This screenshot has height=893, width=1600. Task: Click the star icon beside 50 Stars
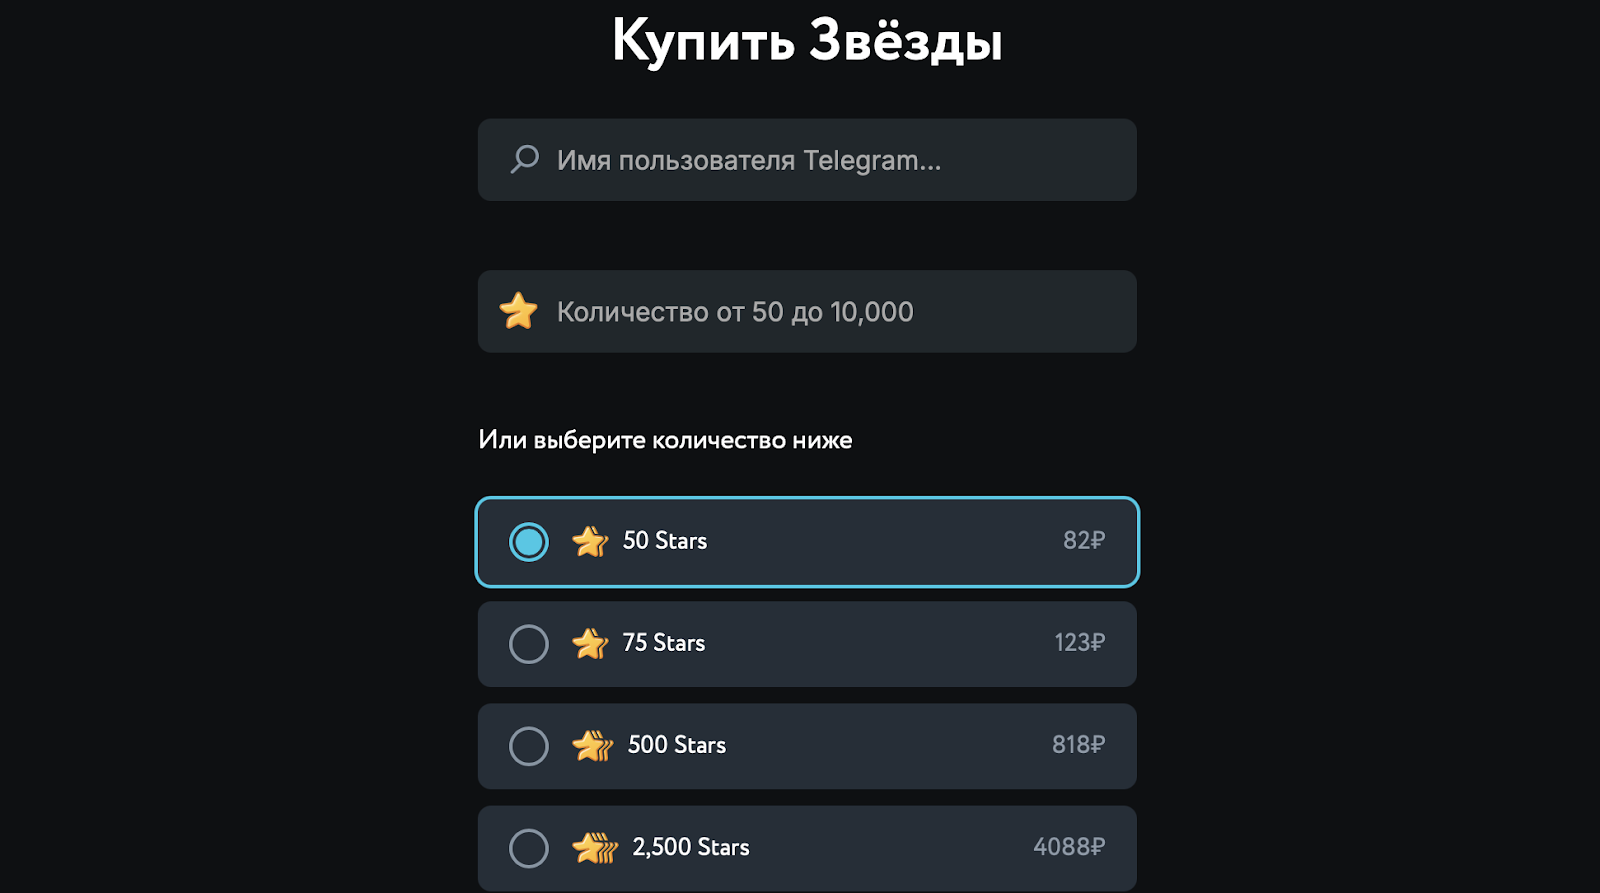coord(590,541)
